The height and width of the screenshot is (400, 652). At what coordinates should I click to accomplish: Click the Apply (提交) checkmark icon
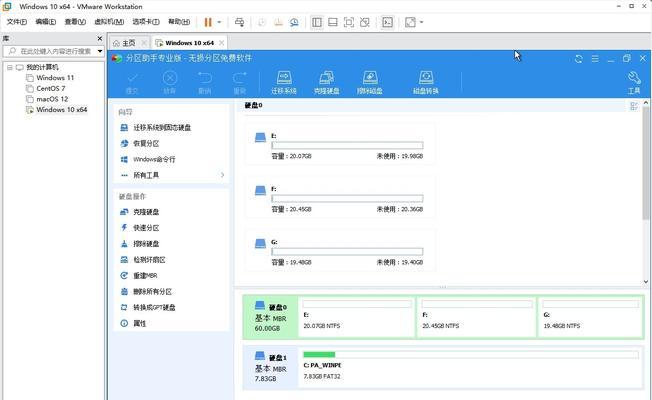(x=132, y=78)
